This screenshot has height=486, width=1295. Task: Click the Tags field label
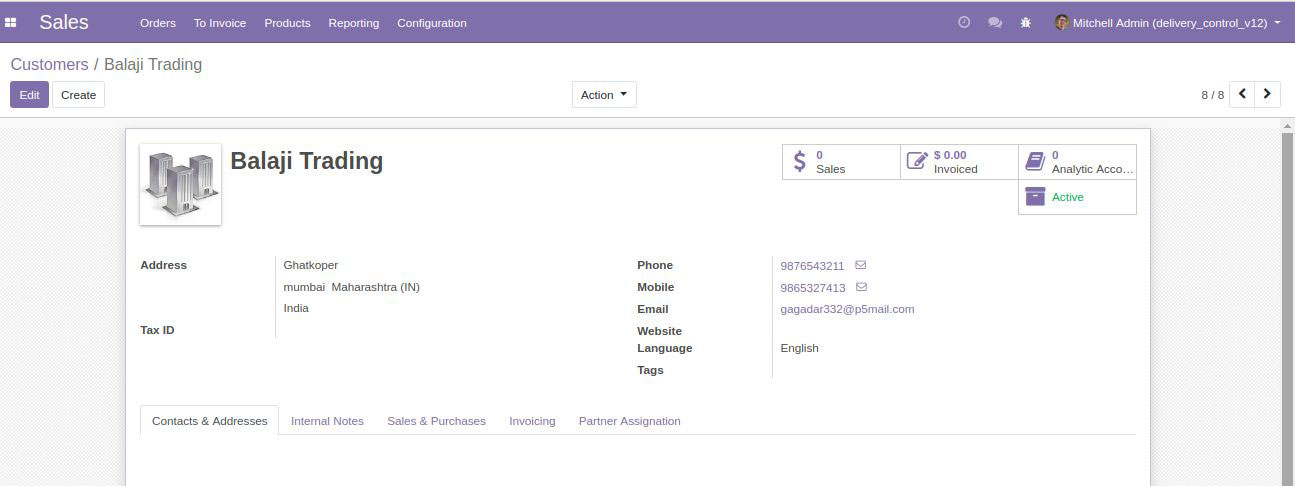point(650,370)
